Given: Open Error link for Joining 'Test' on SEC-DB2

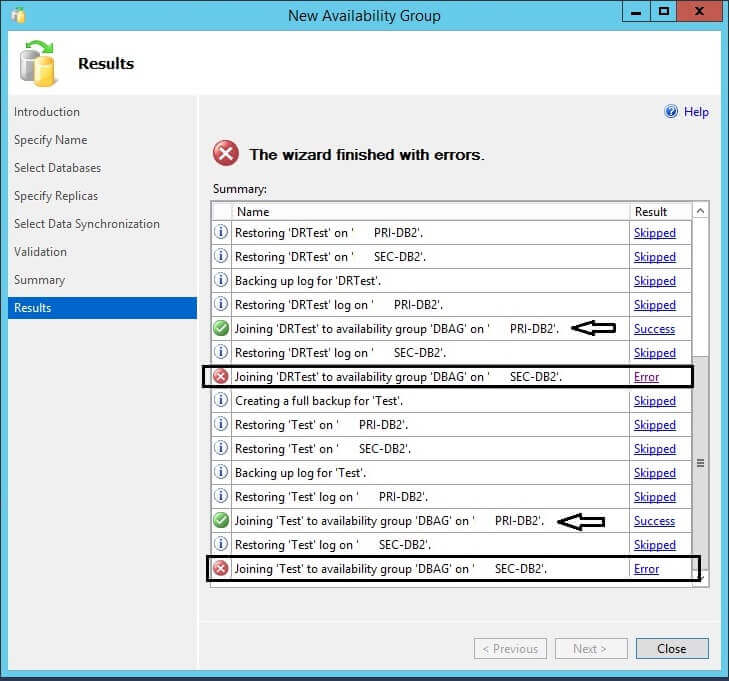Looking at the screenshot, I should (646, 569).
